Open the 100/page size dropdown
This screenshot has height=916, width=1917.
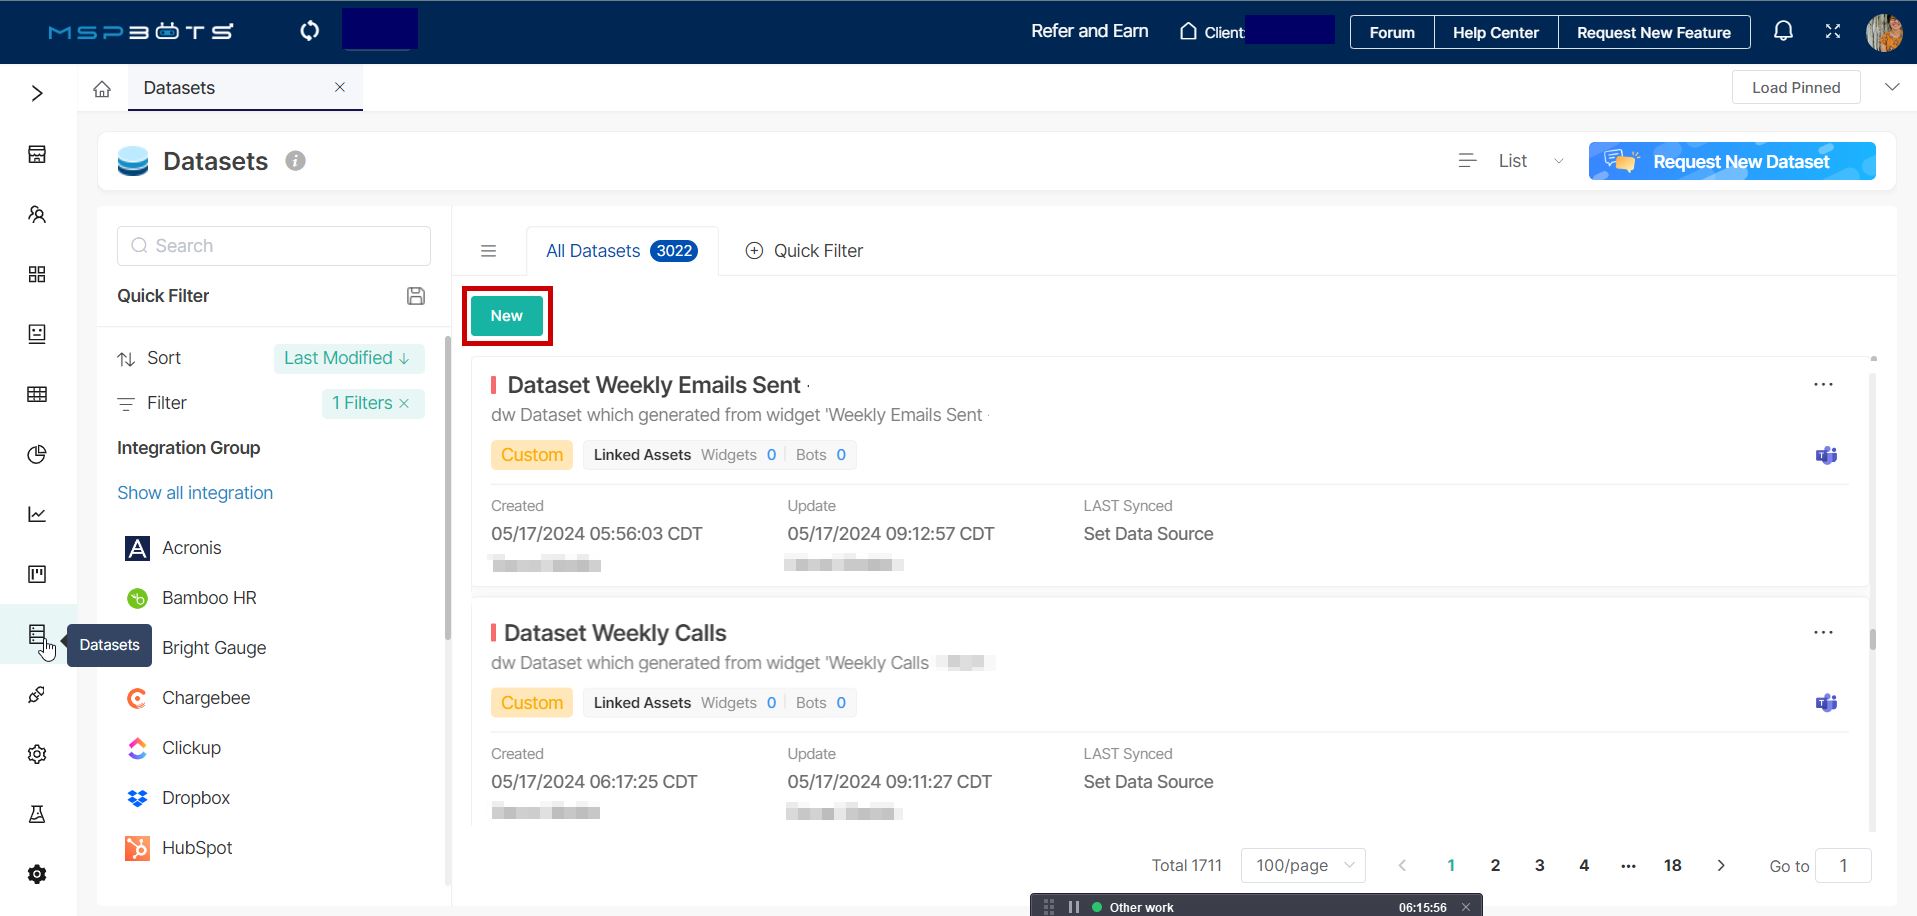[x=1303, y=865]
